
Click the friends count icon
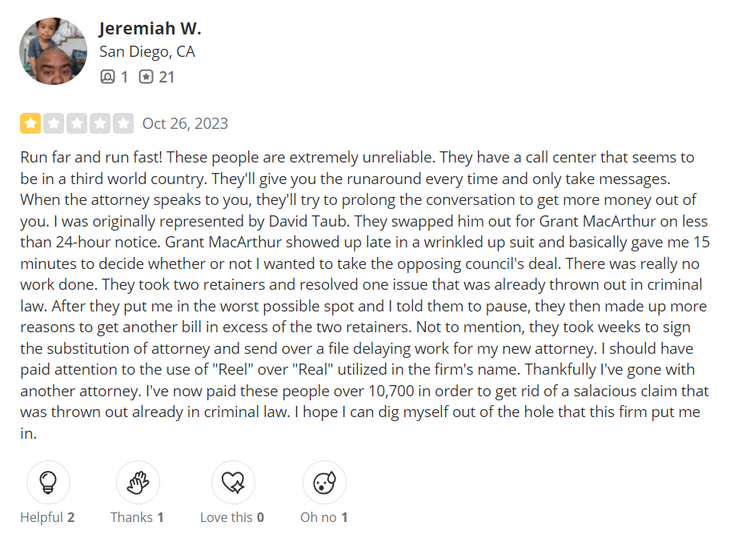107,77
